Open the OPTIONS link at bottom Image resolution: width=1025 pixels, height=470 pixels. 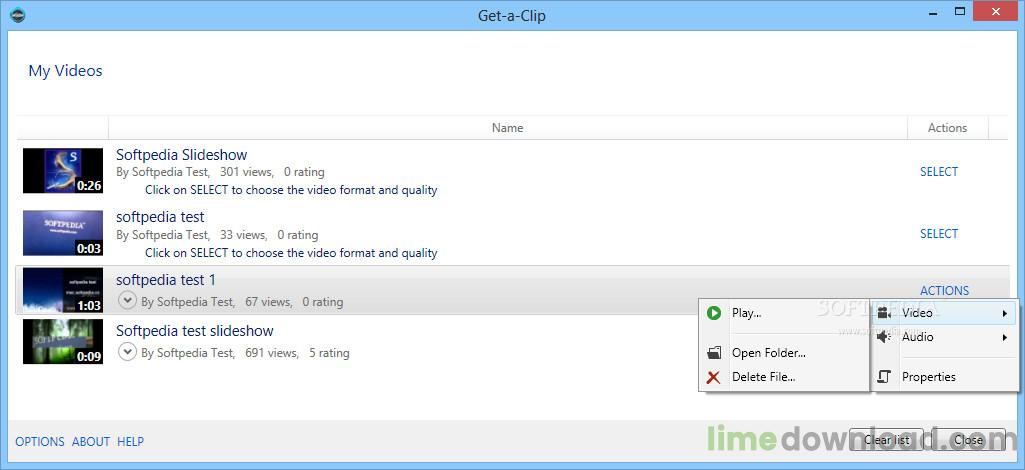point(40,442)
